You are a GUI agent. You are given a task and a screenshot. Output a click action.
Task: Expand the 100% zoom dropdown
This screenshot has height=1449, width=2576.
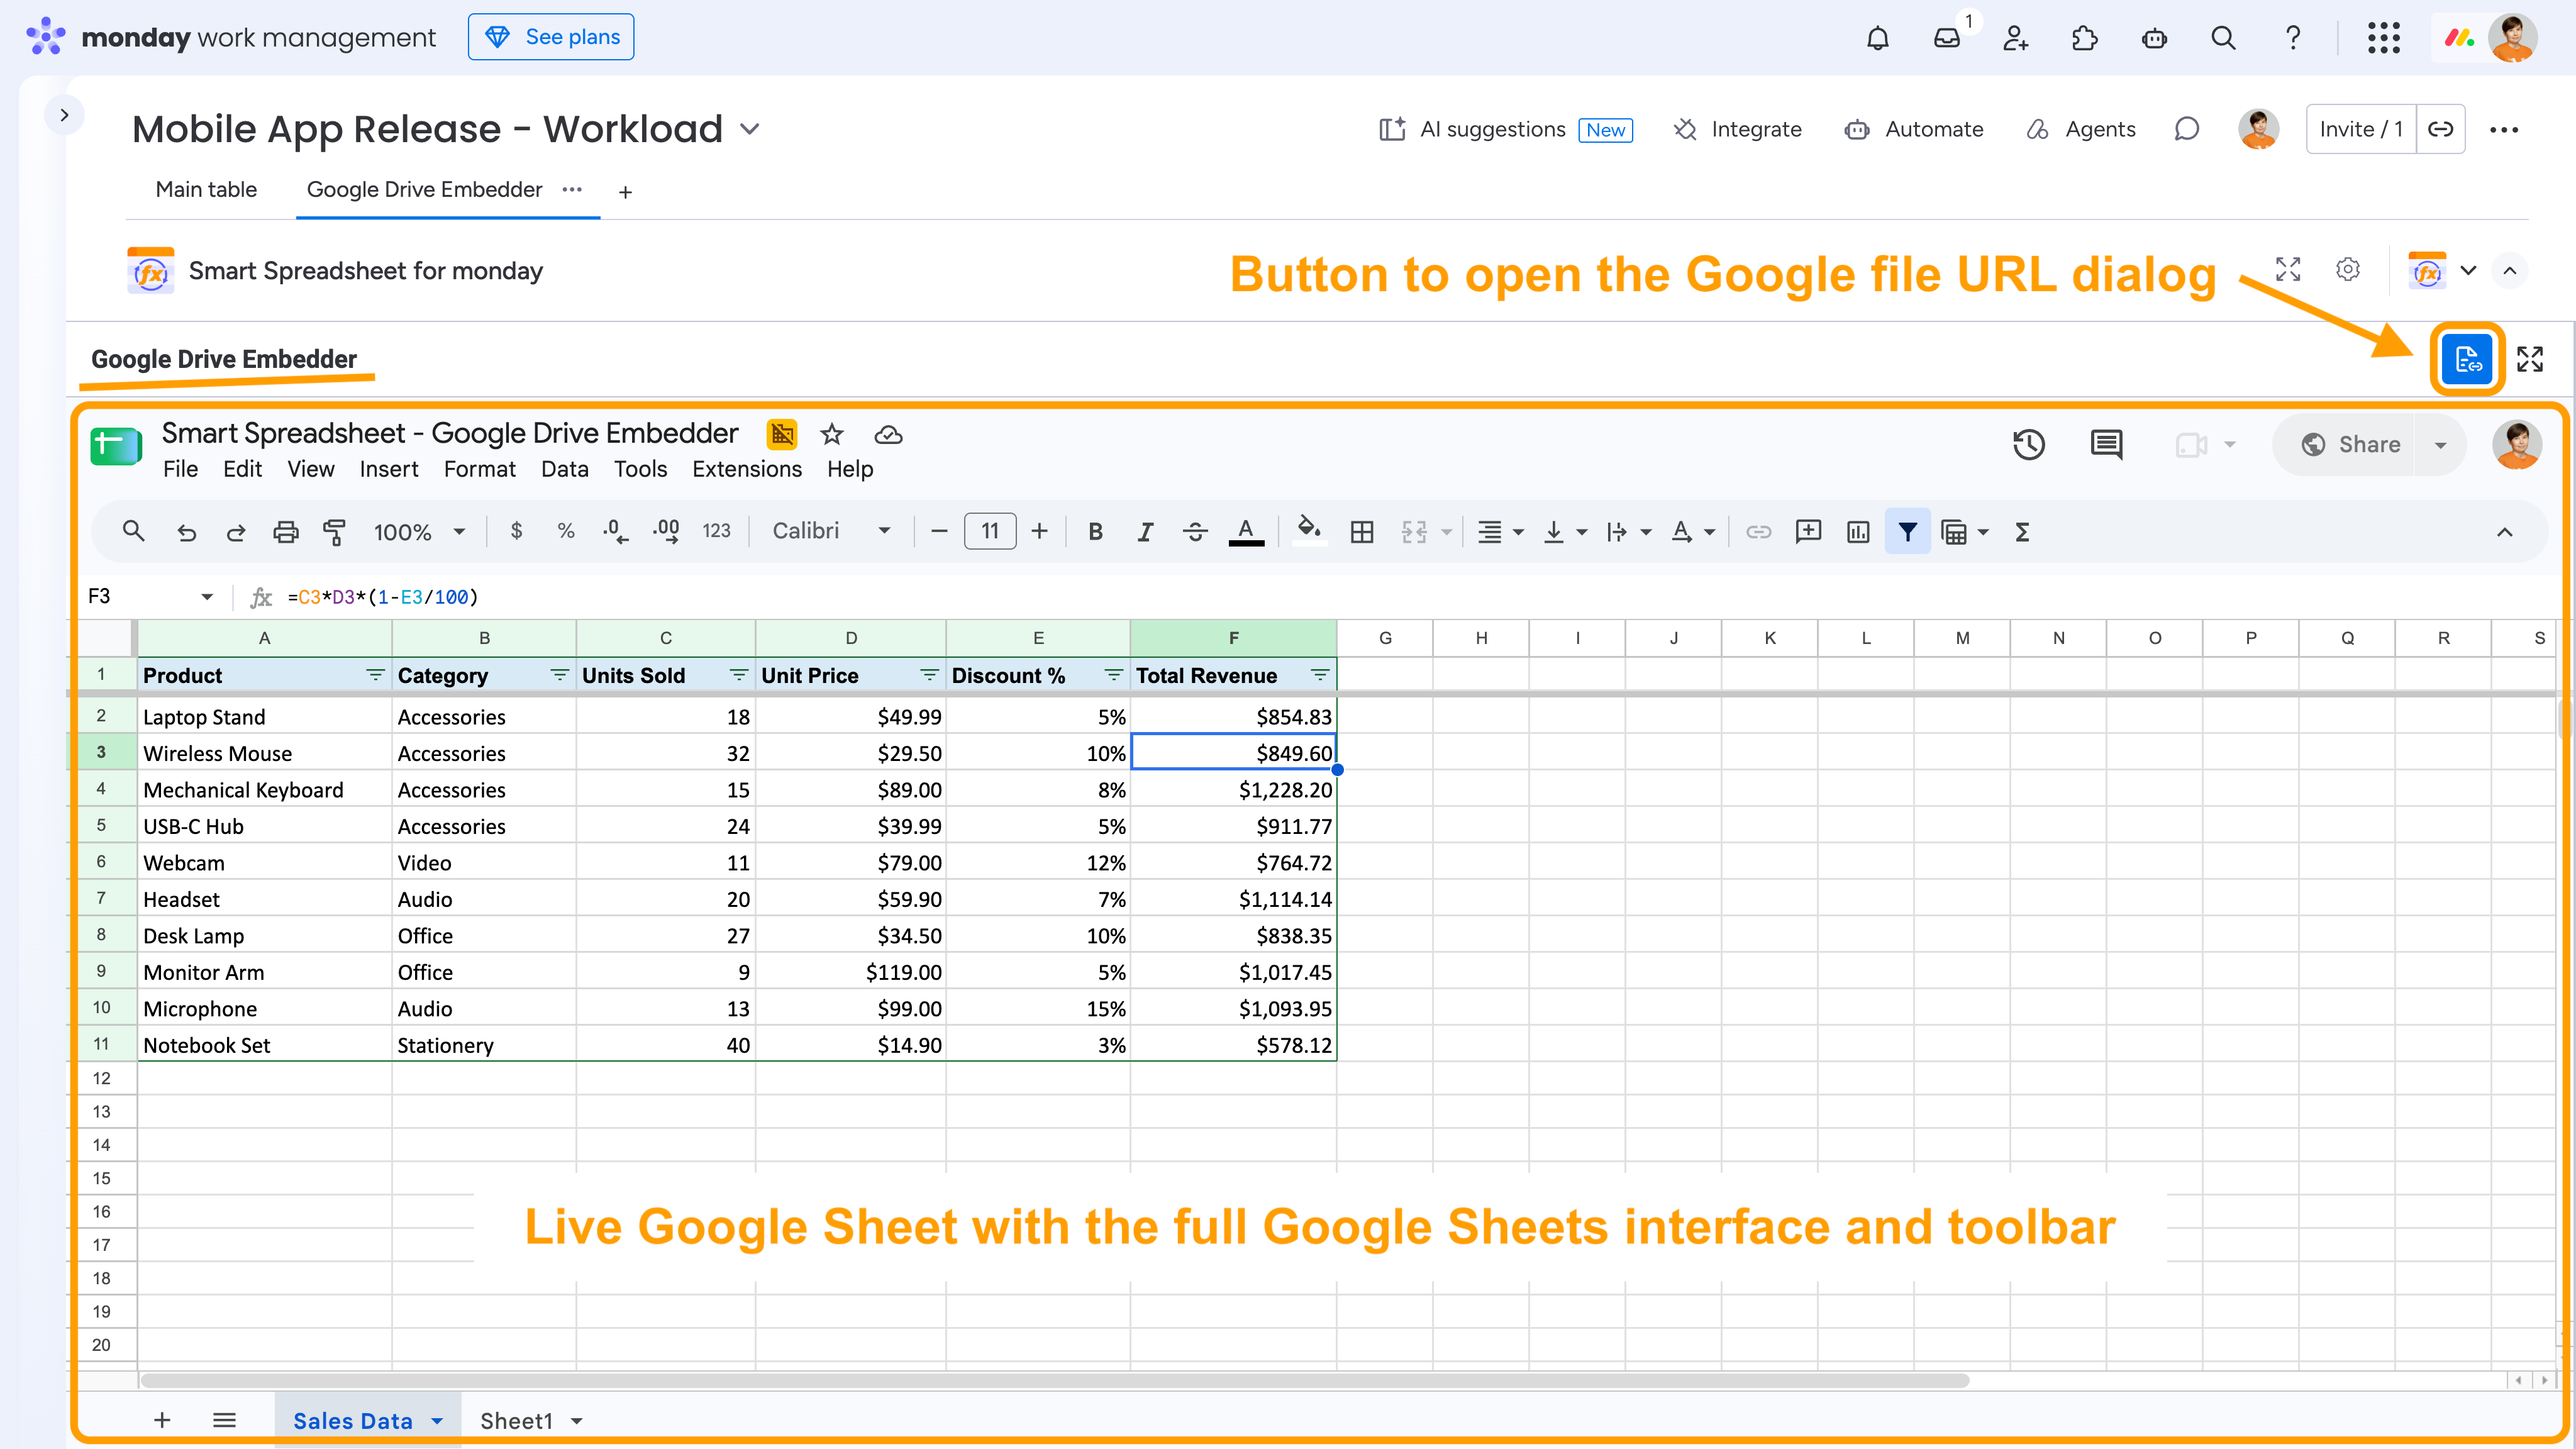pyautogui.click(x=419, y=532)
